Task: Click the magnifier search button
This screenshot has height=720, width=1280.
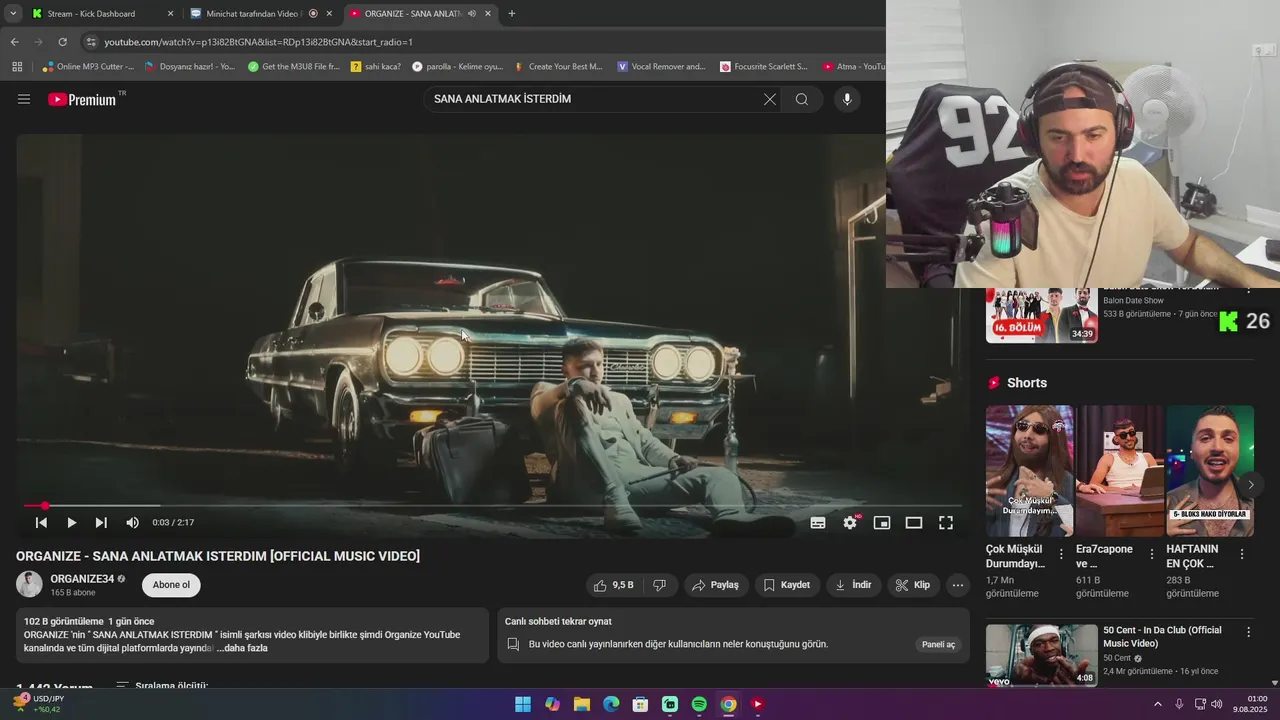Action: pos(802,99)
